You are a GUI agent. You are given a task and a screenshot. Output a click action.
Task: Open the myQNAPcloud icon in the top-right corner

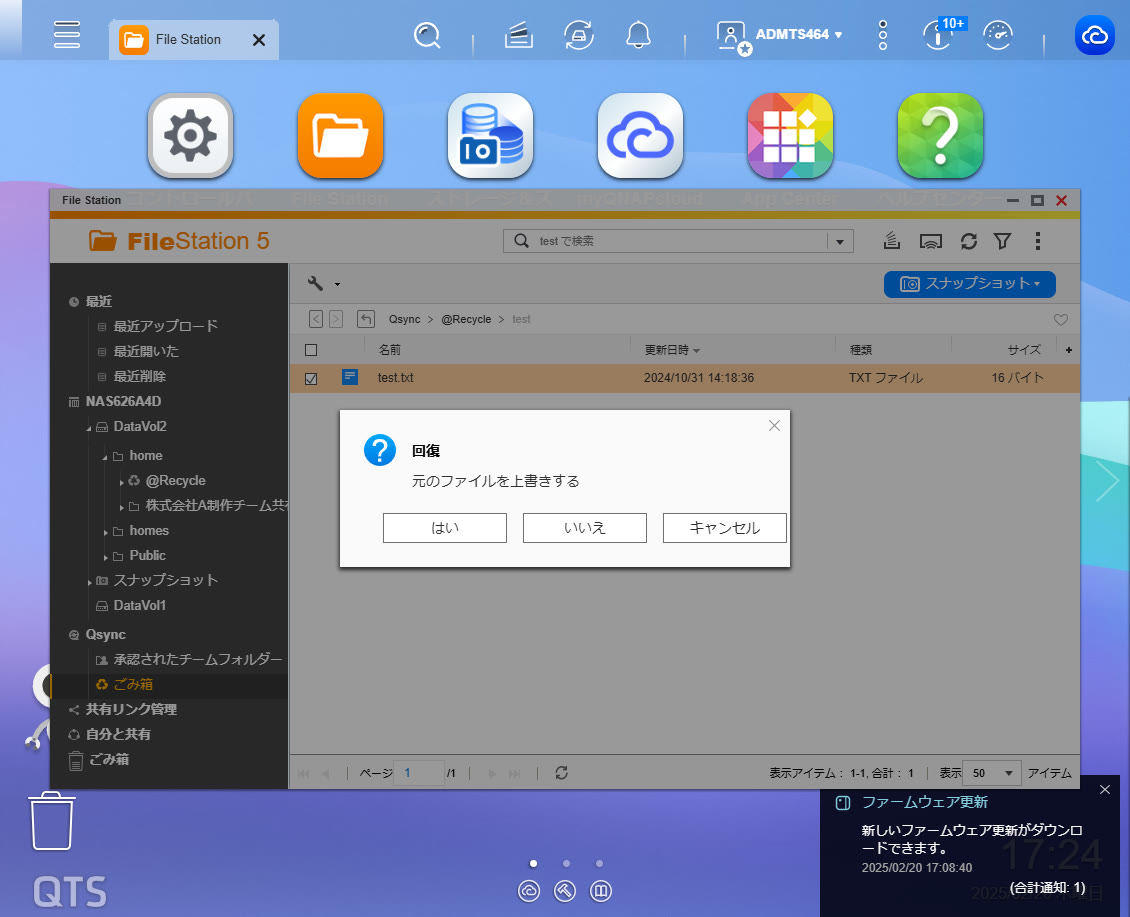tap(1095, 35)
